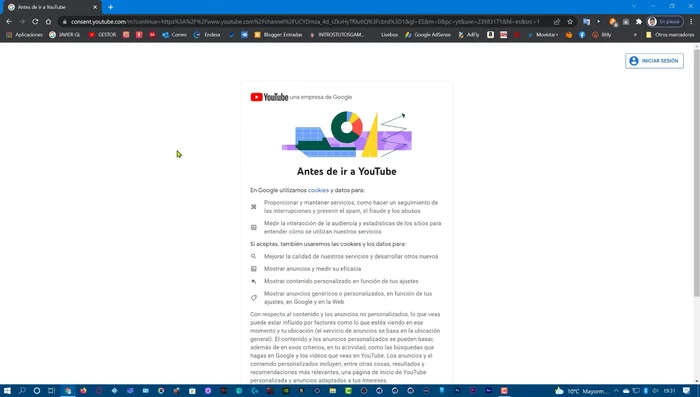This screenshot has width=700, height=397.
Task: Open the Movistar+ bookmark
Action: tap(543, 34)
